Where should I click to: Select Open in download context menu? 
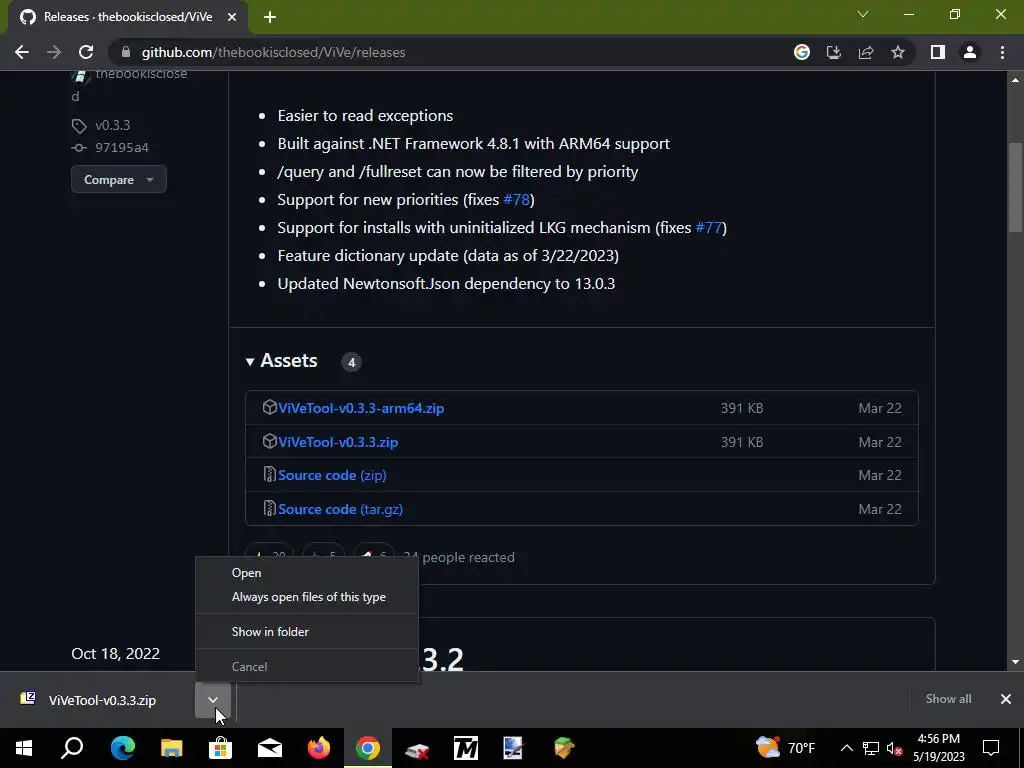[307, 573]
